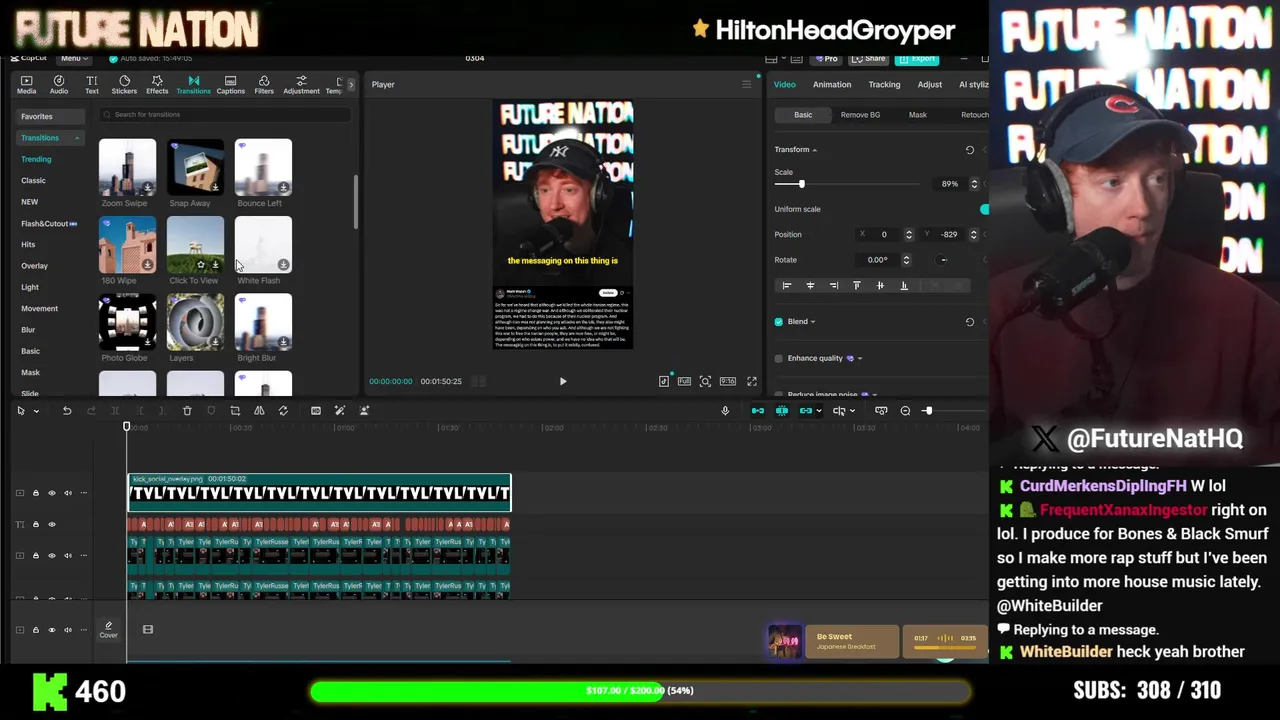The image size is (1280, 720).
Task: Download the Zoom Swipe transition
Action: (148, 188)
